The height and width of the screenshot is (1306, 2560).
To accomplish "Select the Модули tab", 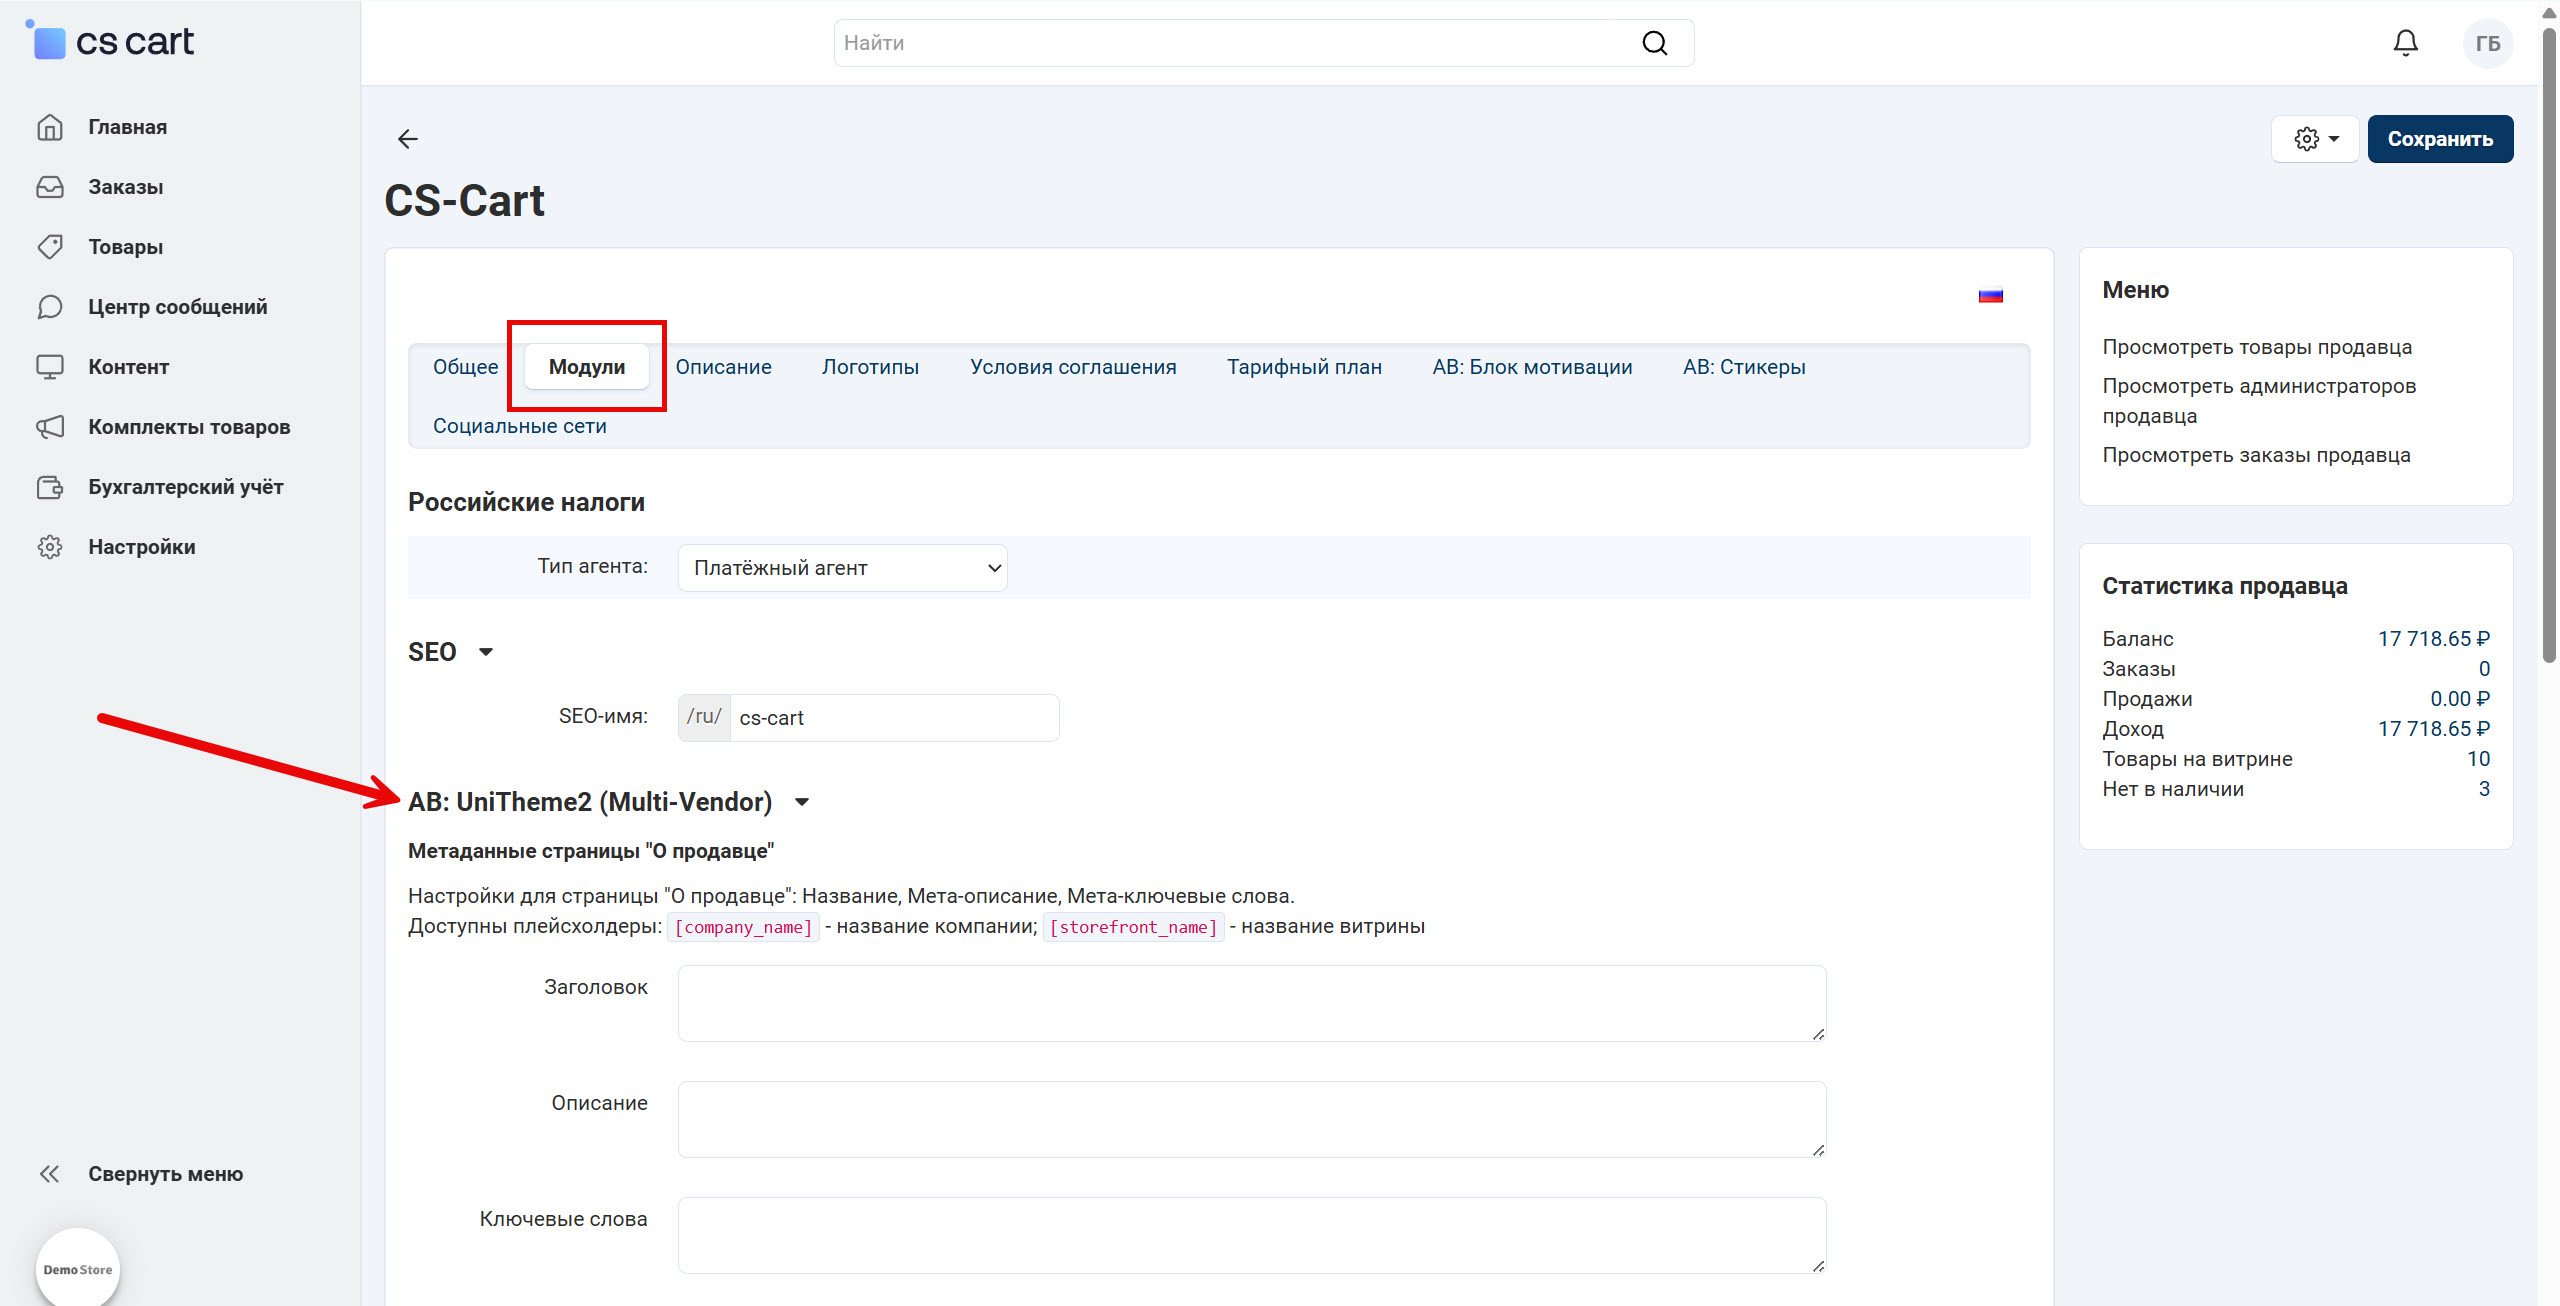I will 587,367.
